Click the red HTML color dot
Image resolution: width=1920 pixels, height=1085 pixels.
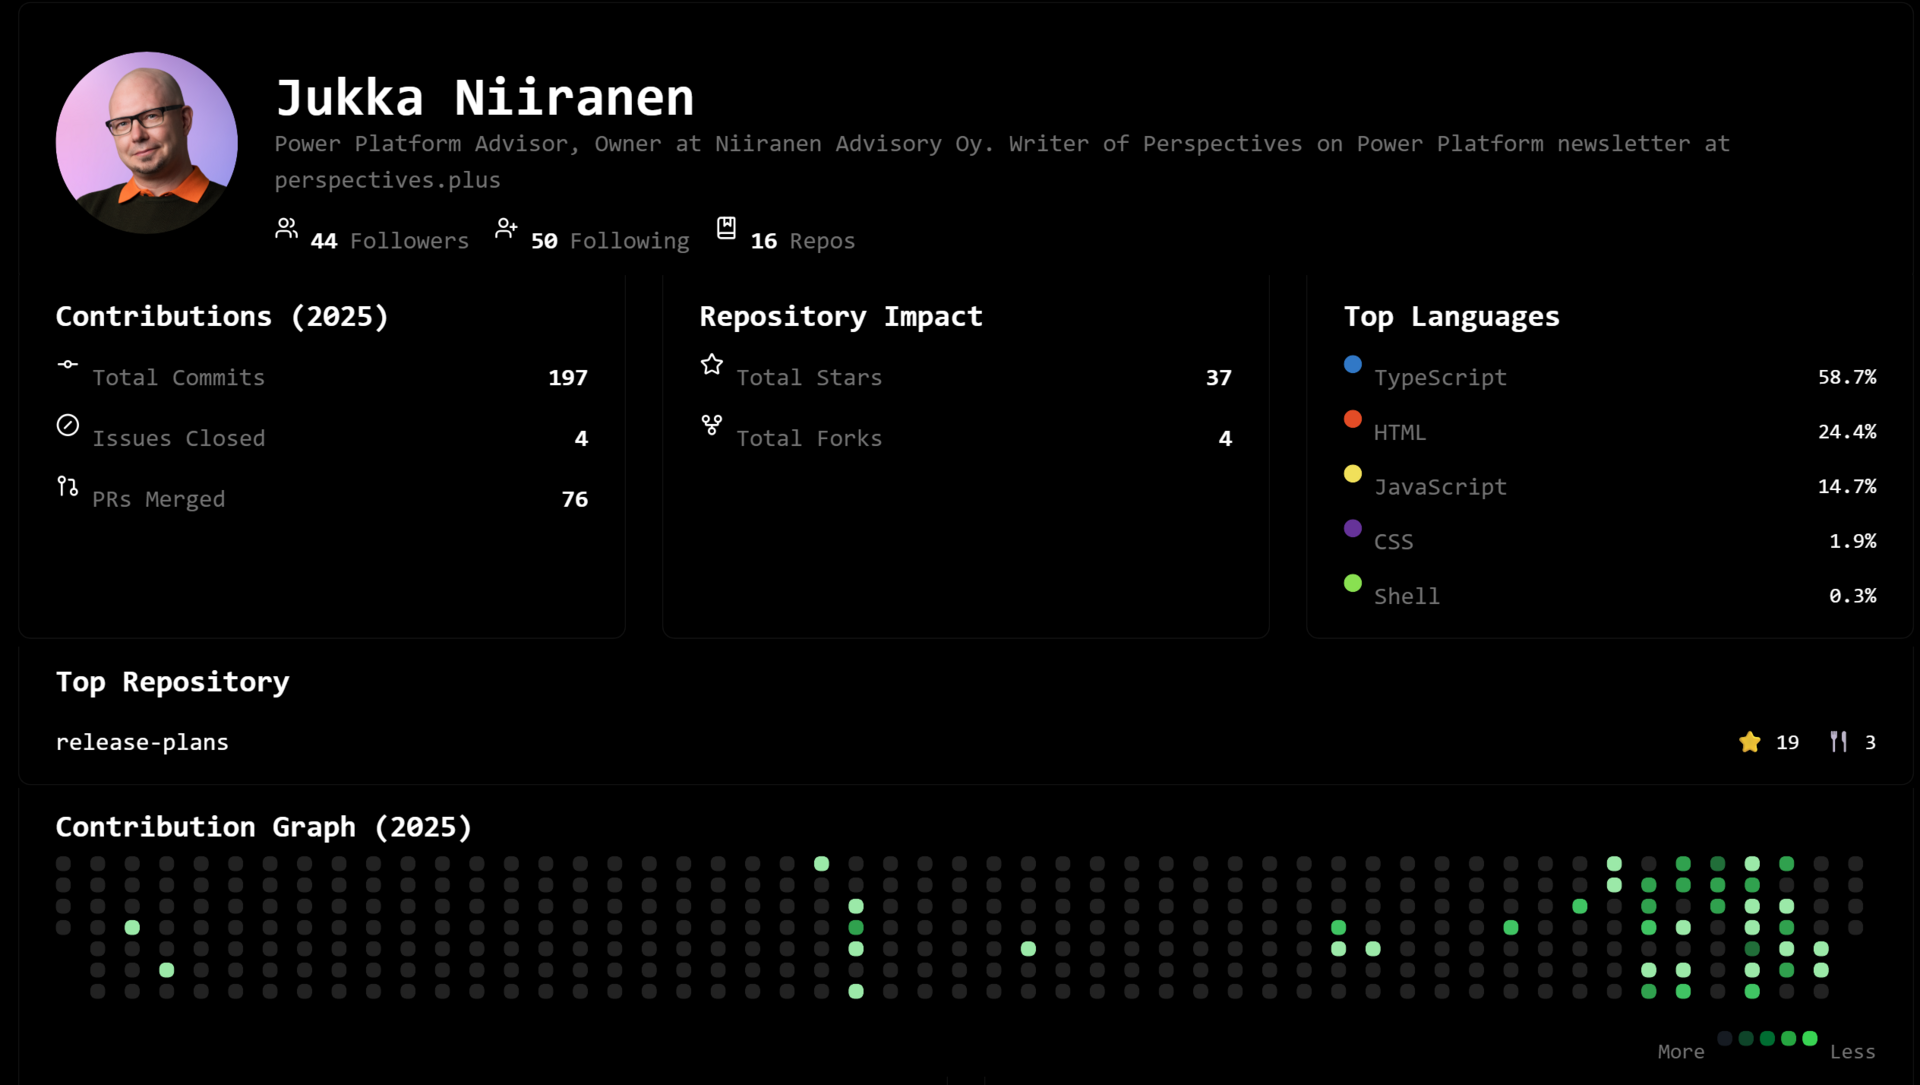pyautogui.click(x=1352, y=419)
